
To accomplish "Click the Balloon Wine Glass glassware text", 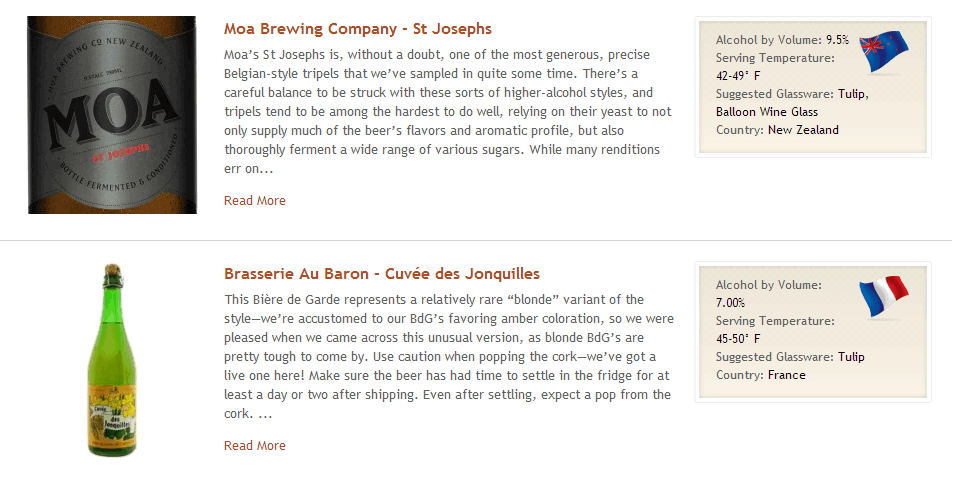I will coord(767,112).
